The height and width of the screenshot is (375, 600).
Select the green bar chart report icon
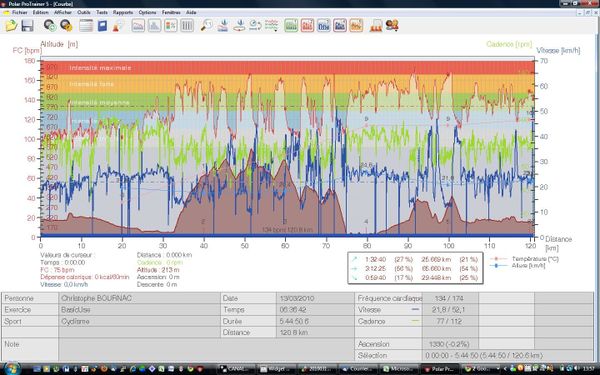coord(291,26)
